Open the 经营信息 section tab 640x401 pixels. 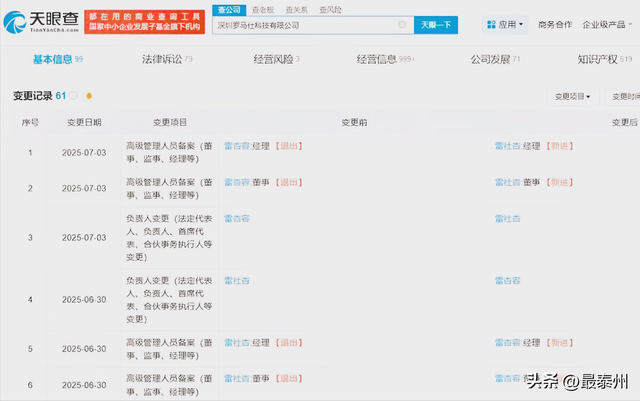coord(385,60)
